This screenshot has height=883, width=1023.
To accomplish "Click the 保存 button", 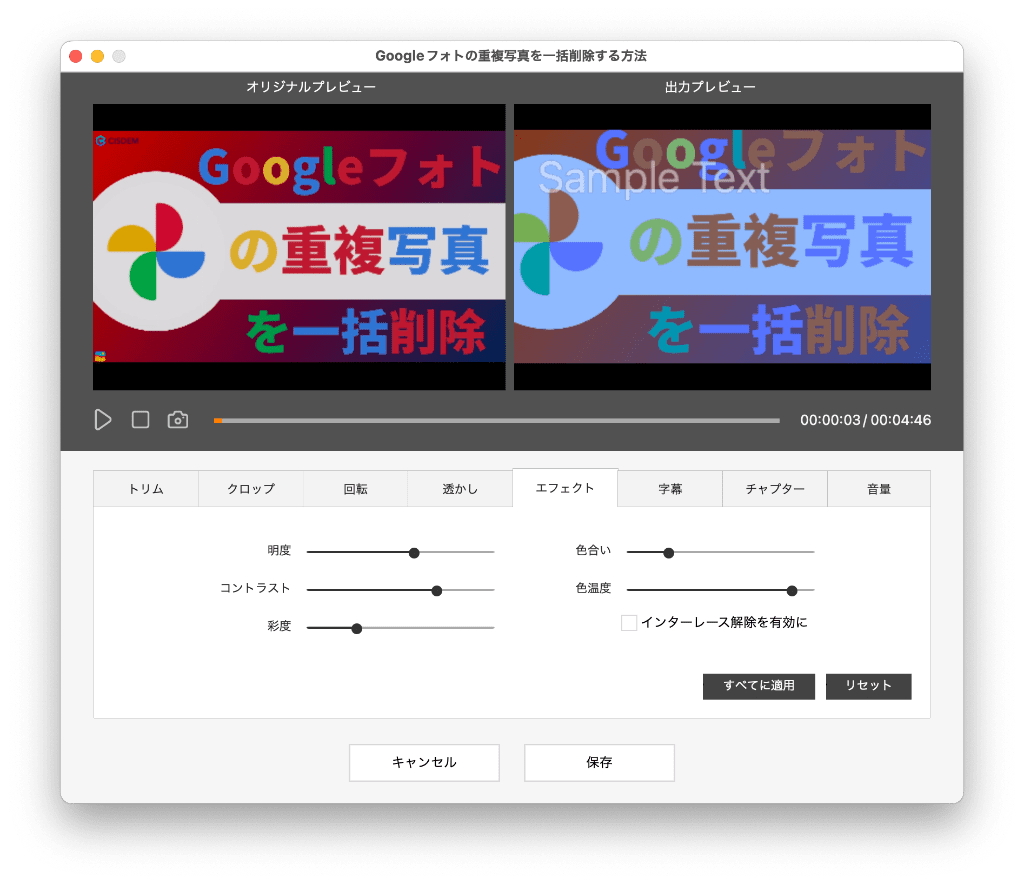I will [599, 762].
